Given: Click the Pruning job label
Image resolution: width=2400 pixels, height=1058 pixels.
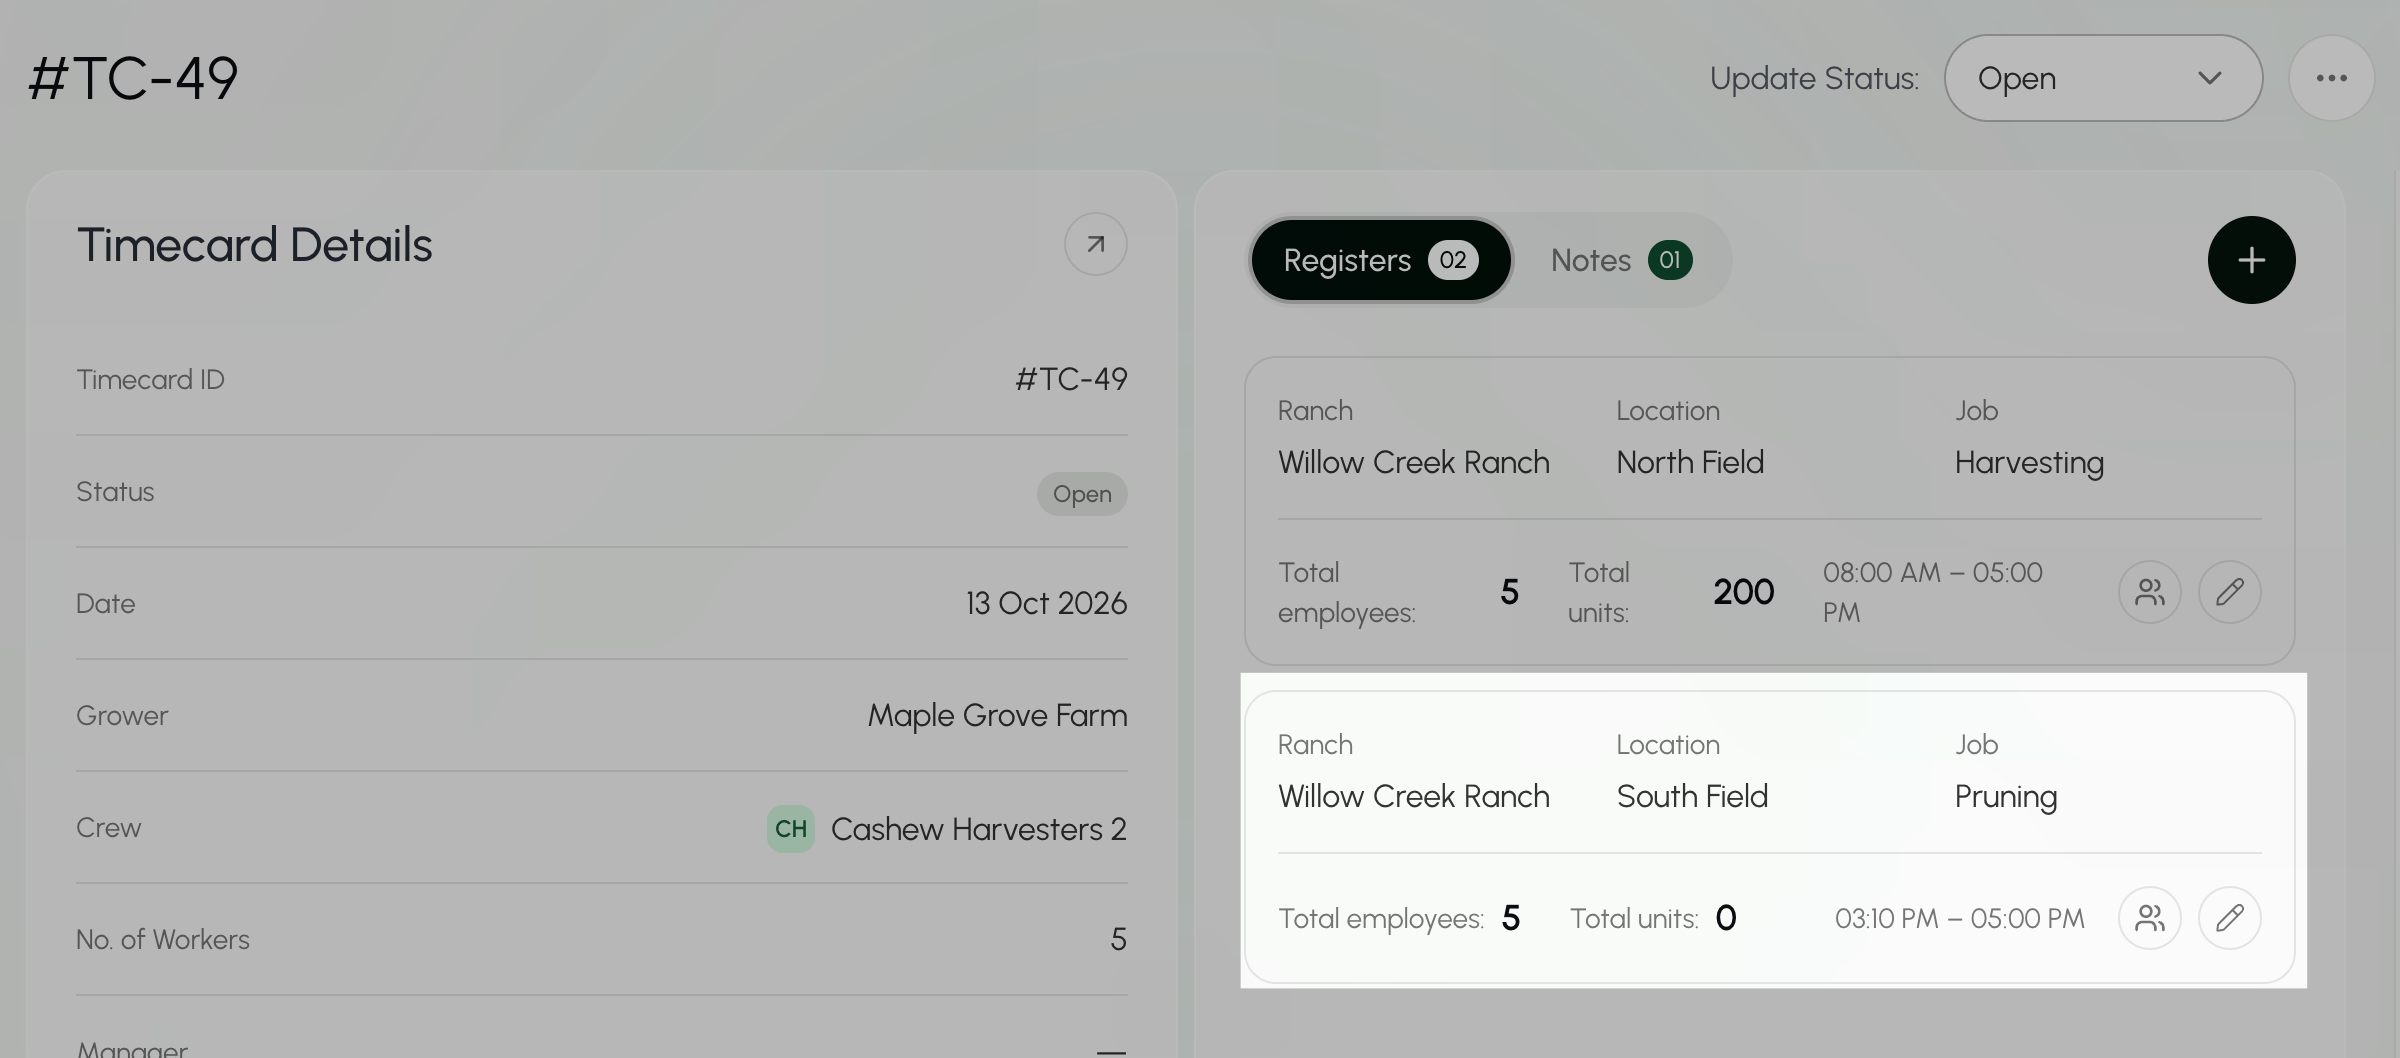Looking at the screenshot, I should point(2006,797).
